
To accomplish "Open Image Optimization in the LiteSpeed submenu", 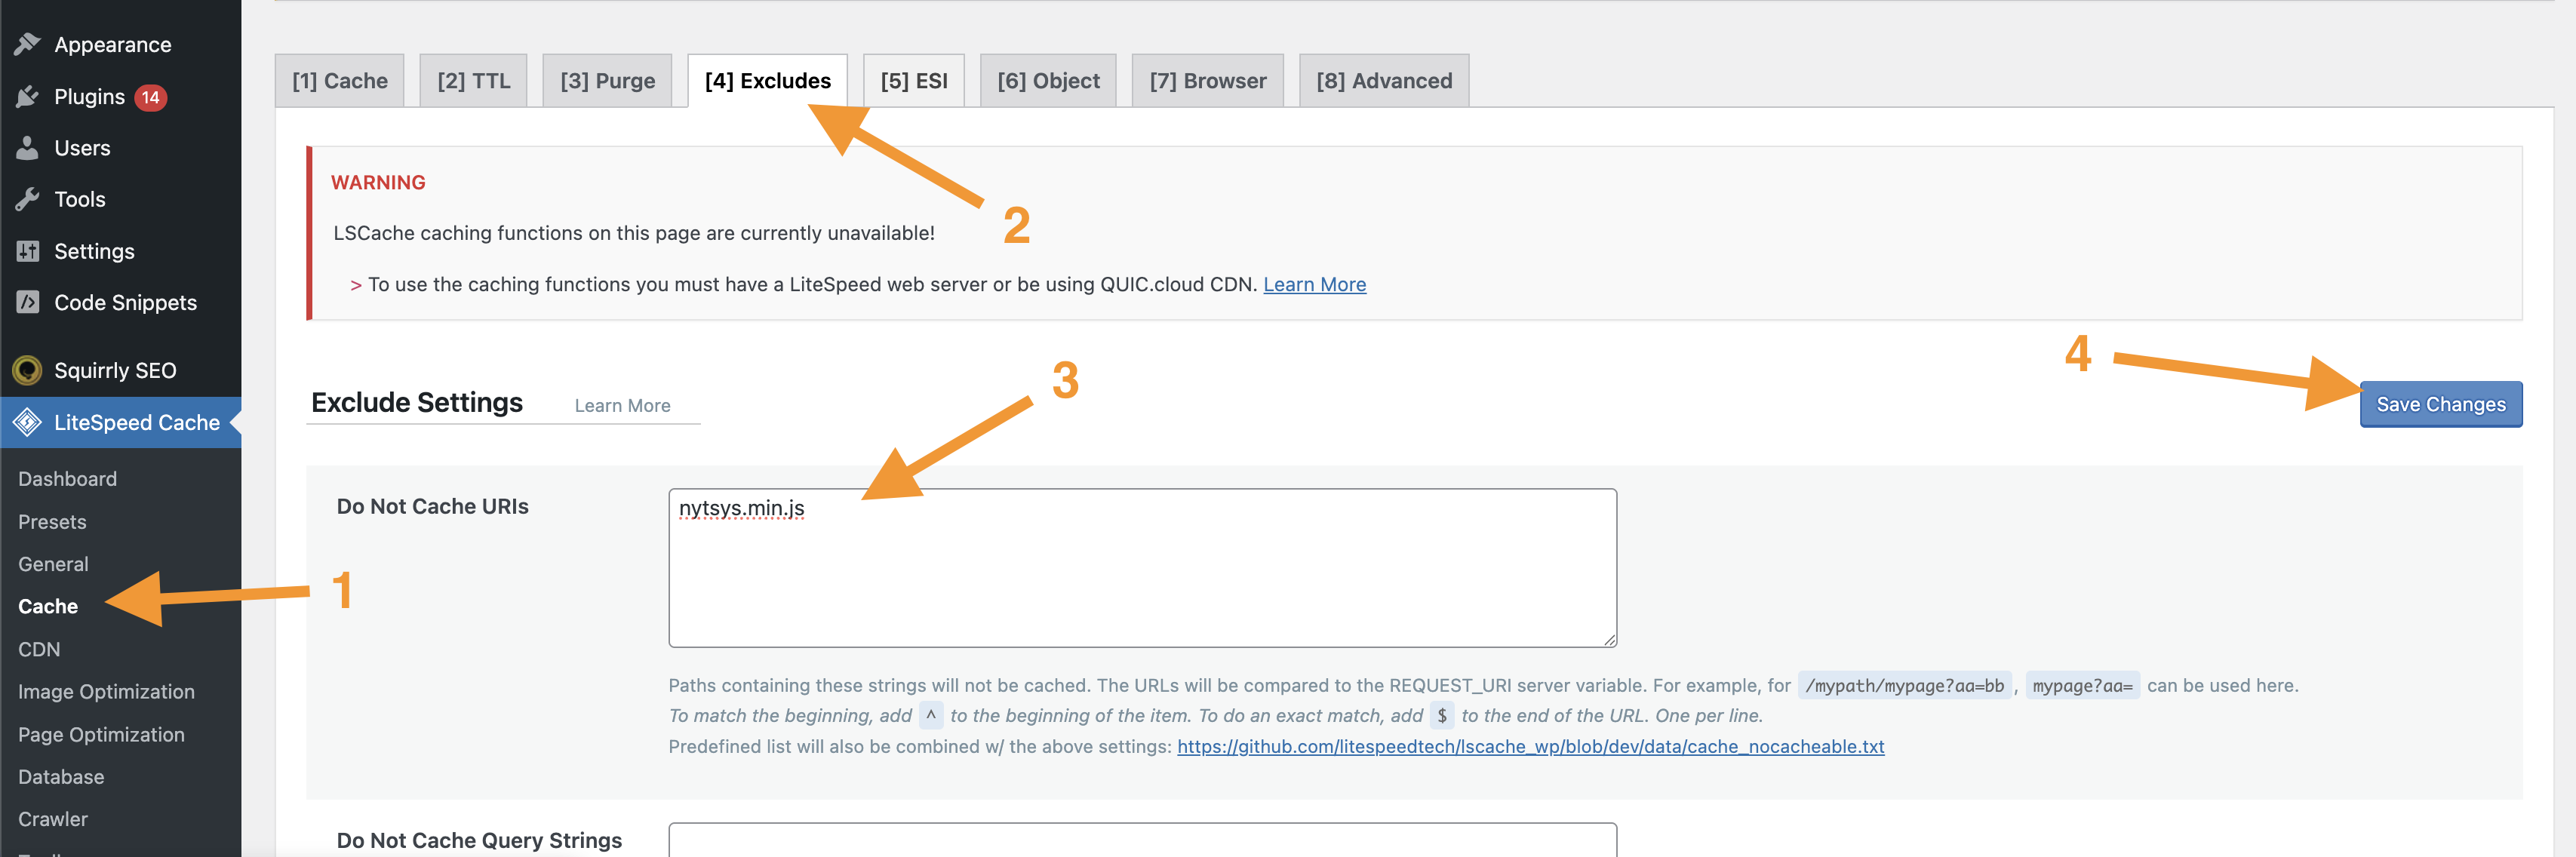I will (106, 691).
